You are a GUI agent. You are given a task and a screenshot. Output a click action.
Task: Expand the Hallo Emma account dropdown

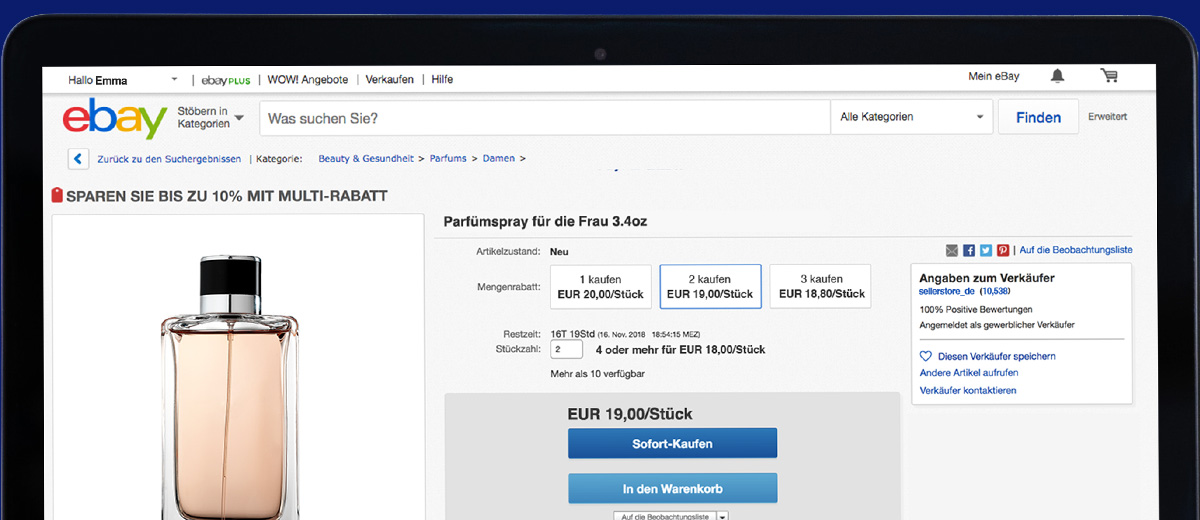pos(174,80)
